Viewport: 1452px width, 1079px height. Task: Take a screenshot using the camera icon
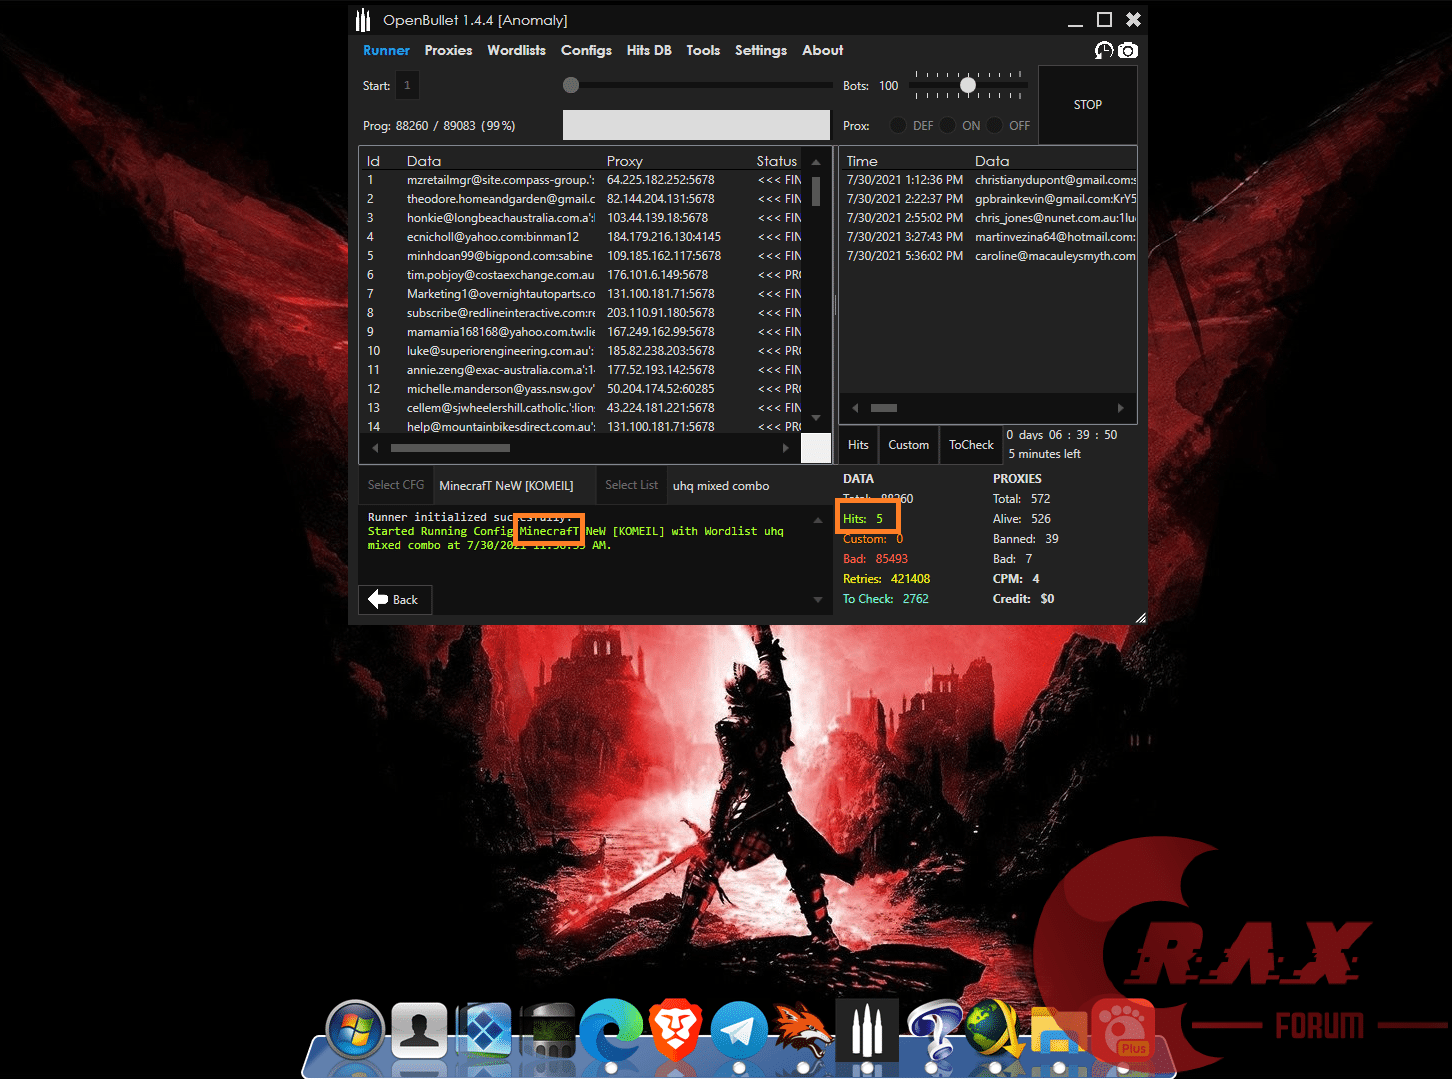[1128, 50]
